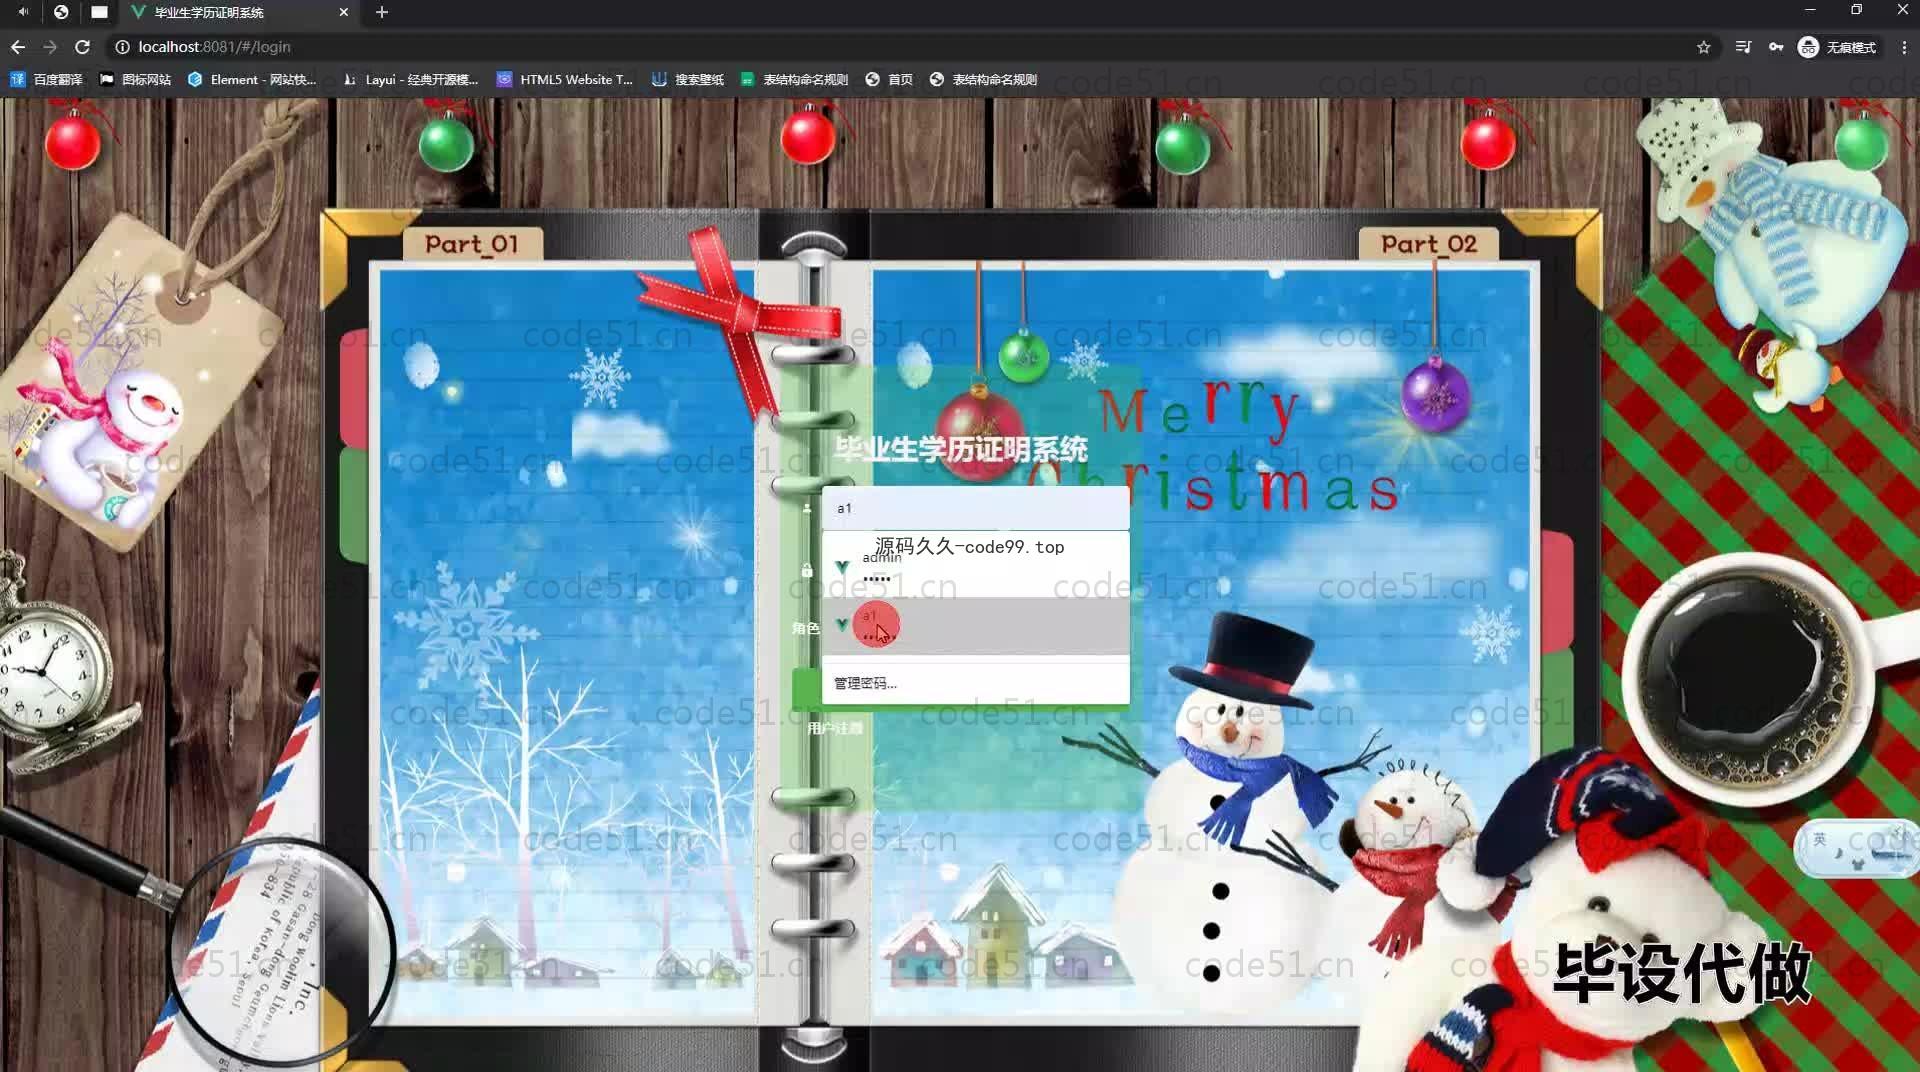Go back to the previous page

tap(18, 47)
